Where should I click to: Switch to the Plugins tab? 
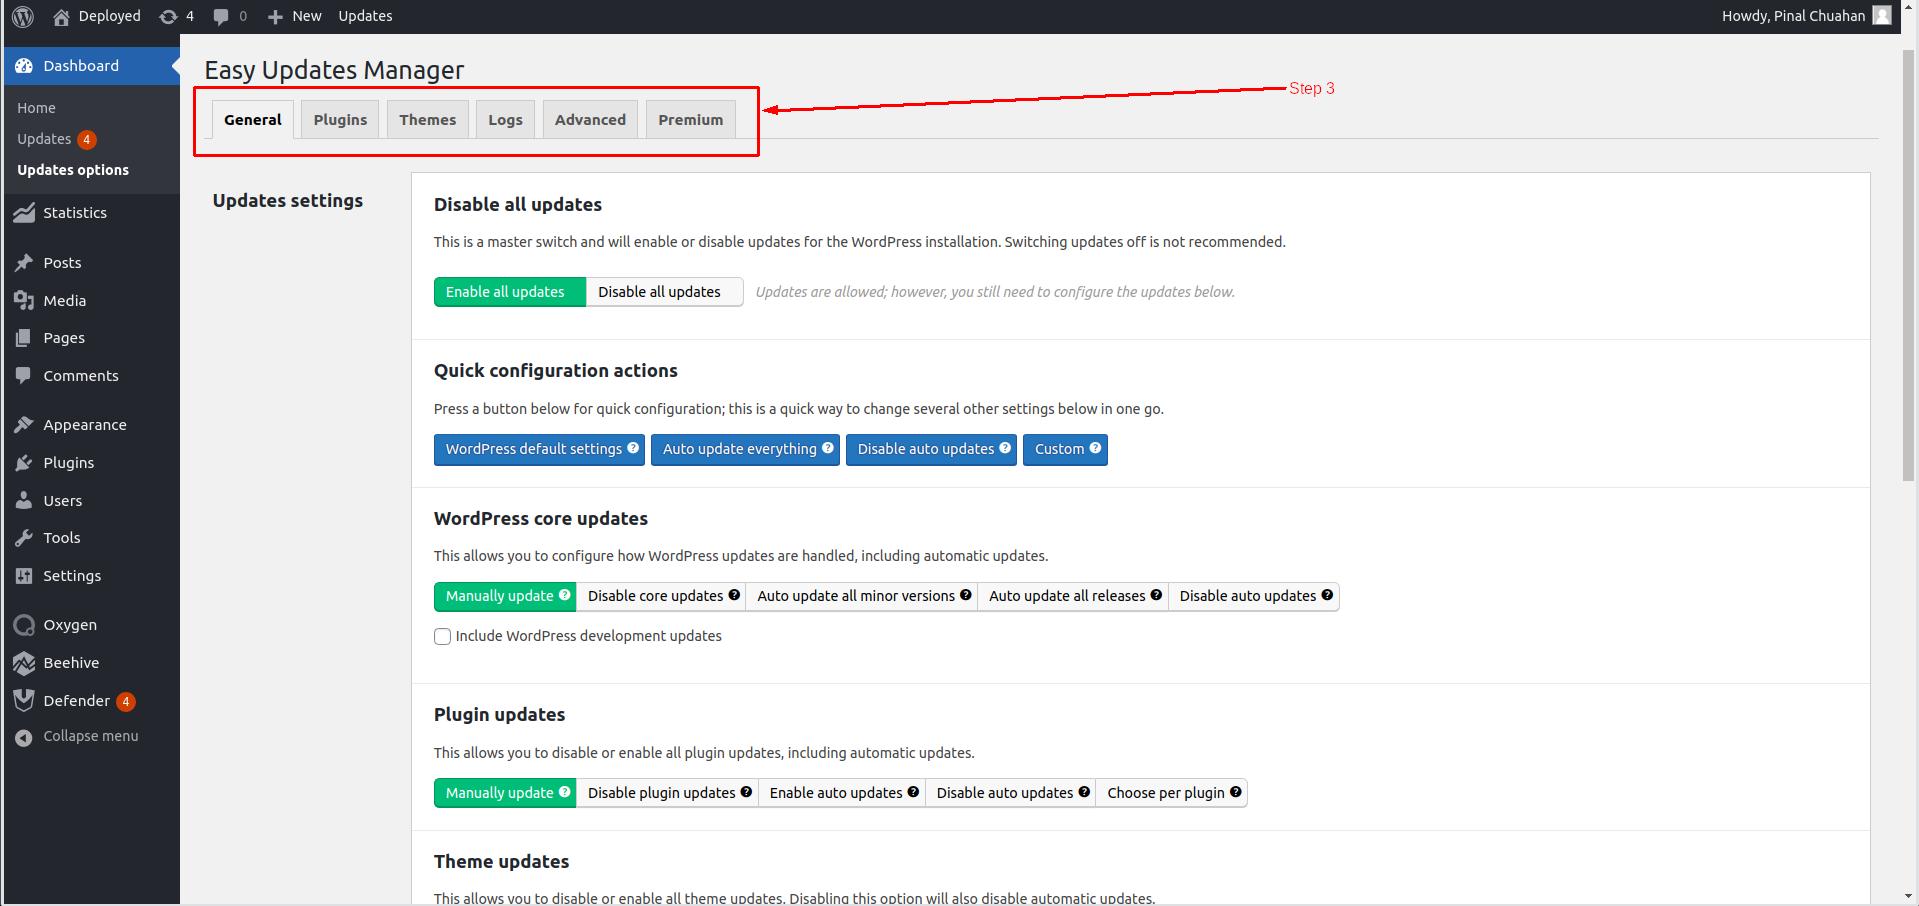click(x=340, y=120)
